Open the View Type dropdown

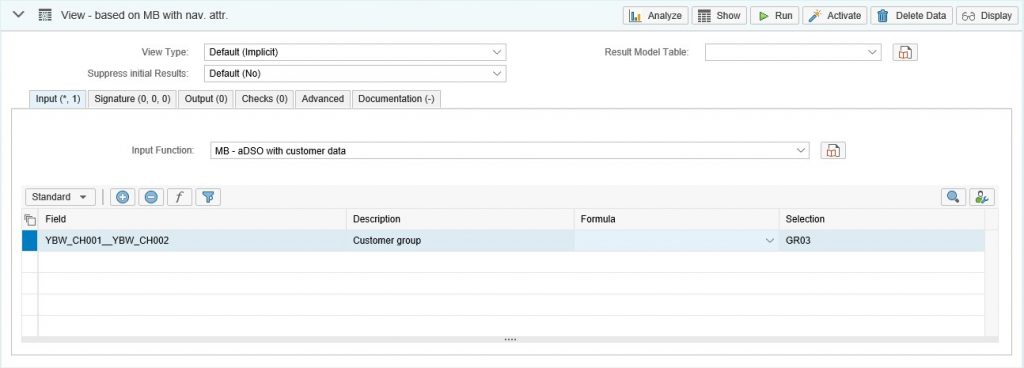[355, 52]
